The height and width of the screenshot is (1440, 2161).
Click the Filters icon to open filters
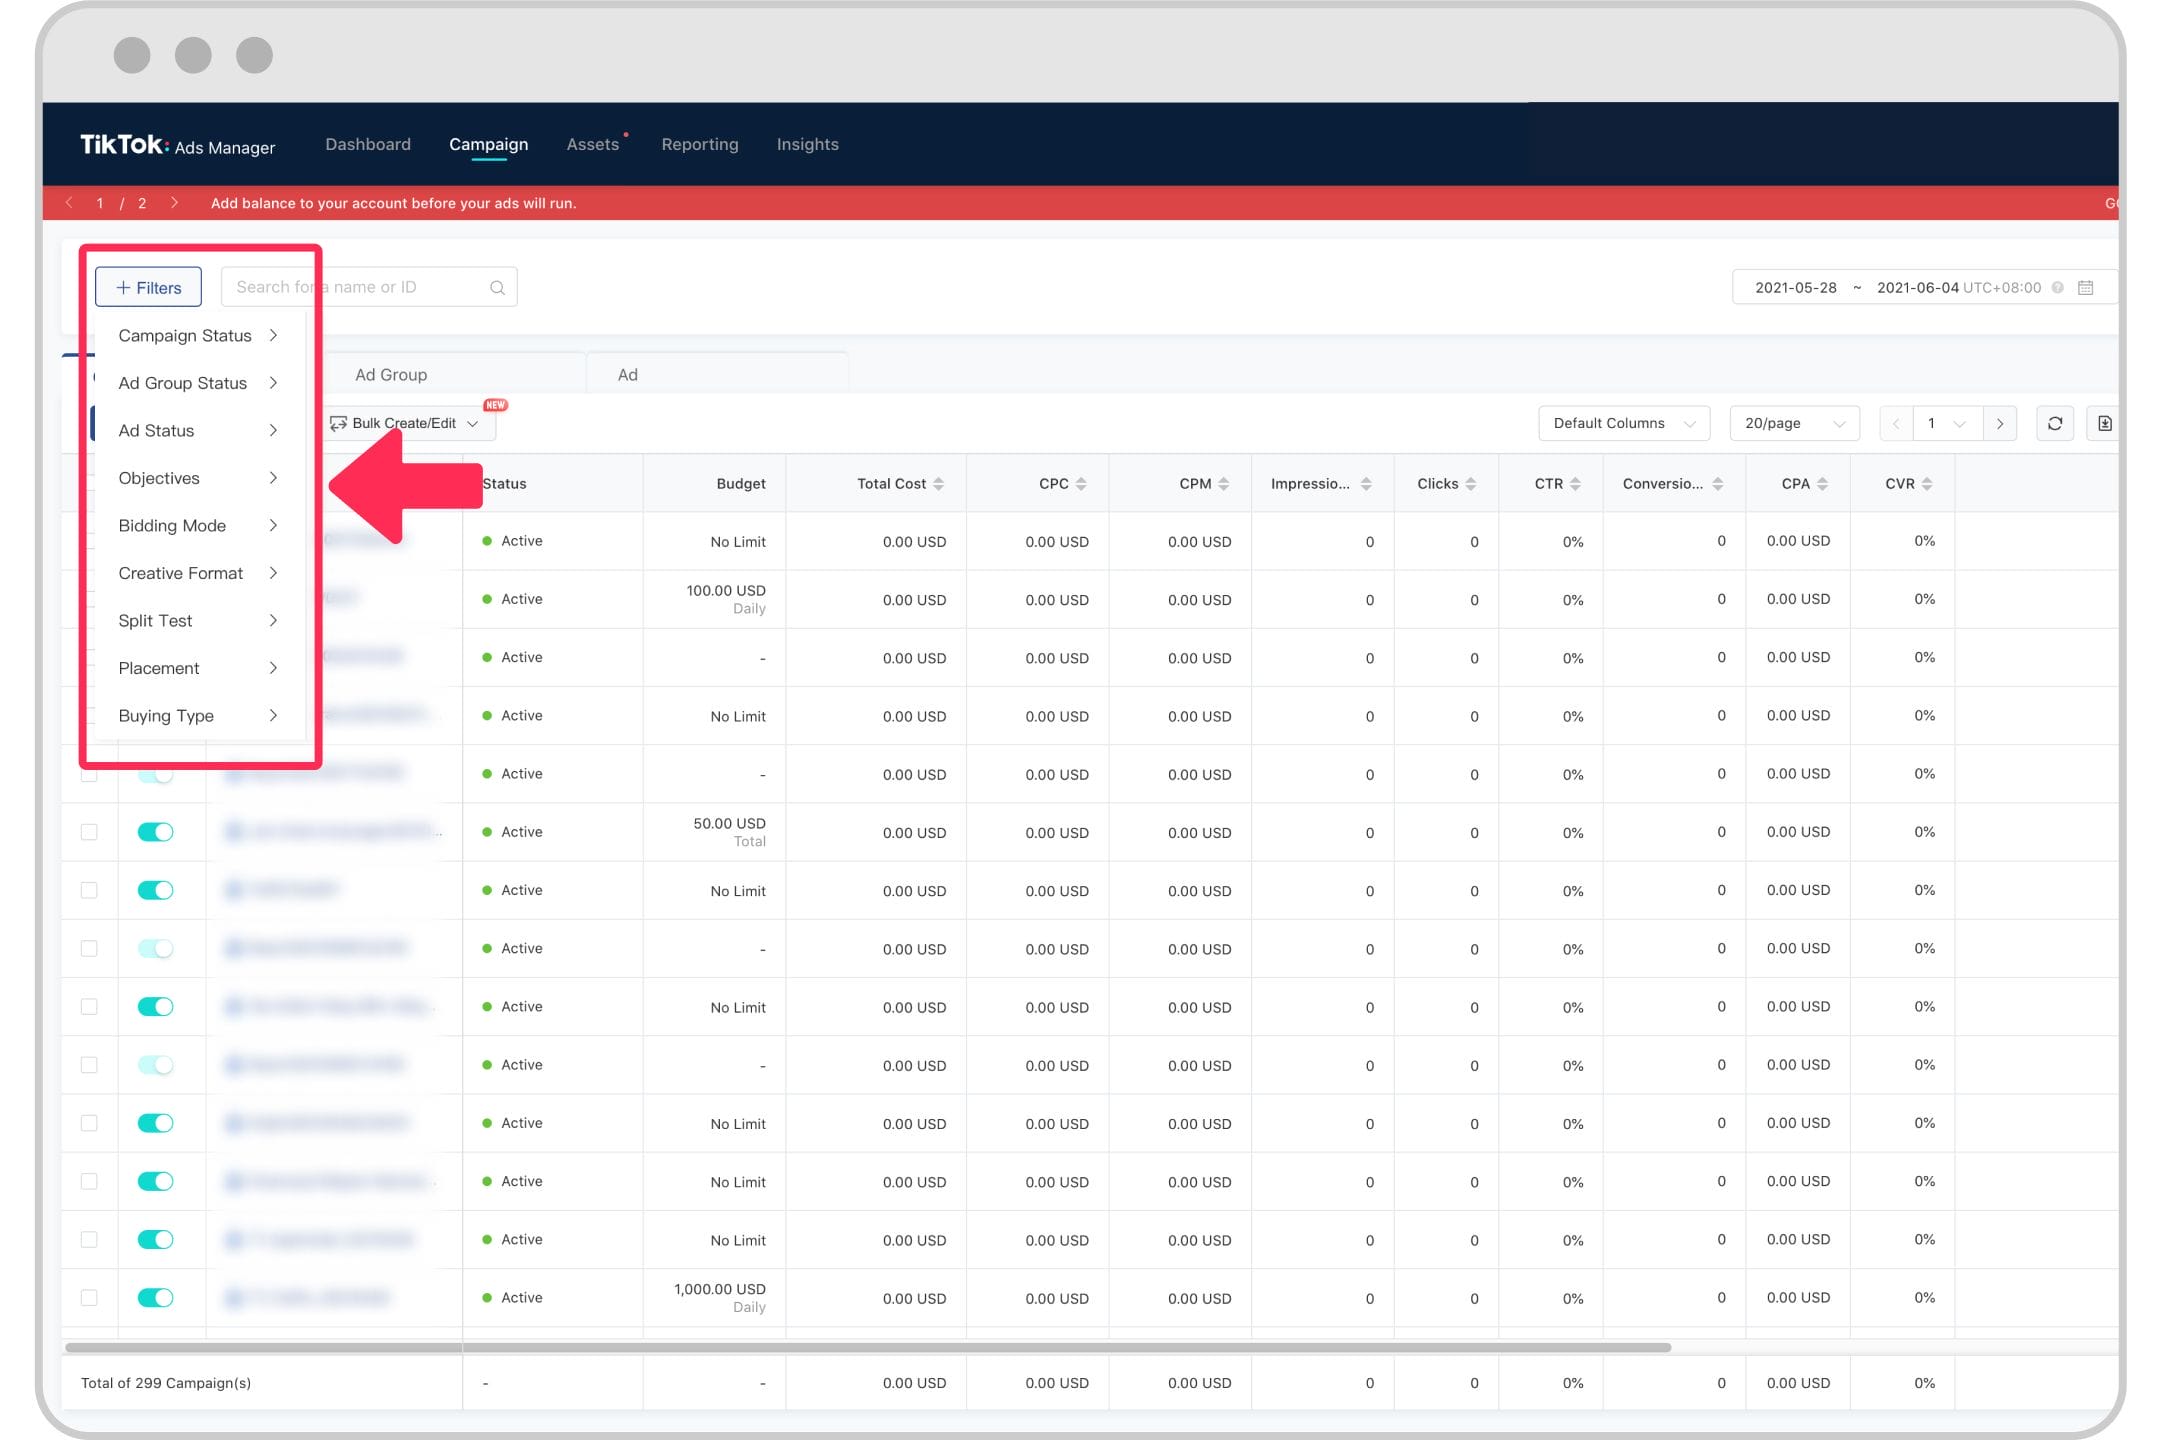coord(146,284)
